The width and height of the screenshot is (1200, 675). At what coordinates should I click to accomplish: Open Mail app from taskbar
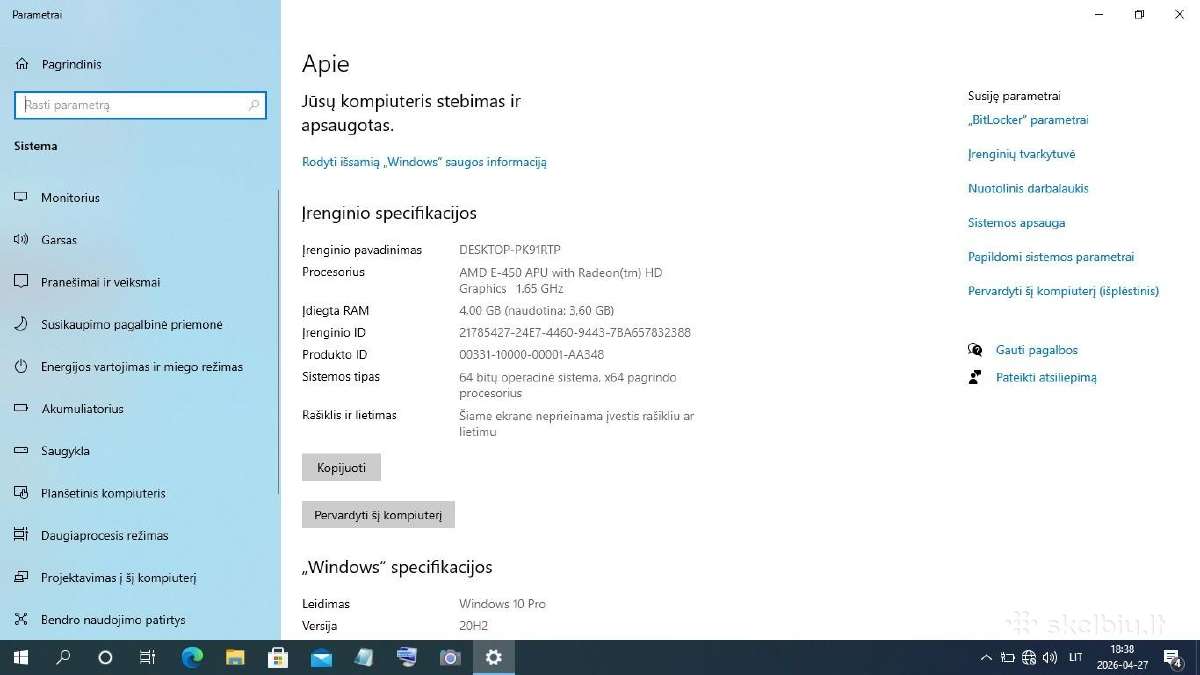[x=321, y=657]
